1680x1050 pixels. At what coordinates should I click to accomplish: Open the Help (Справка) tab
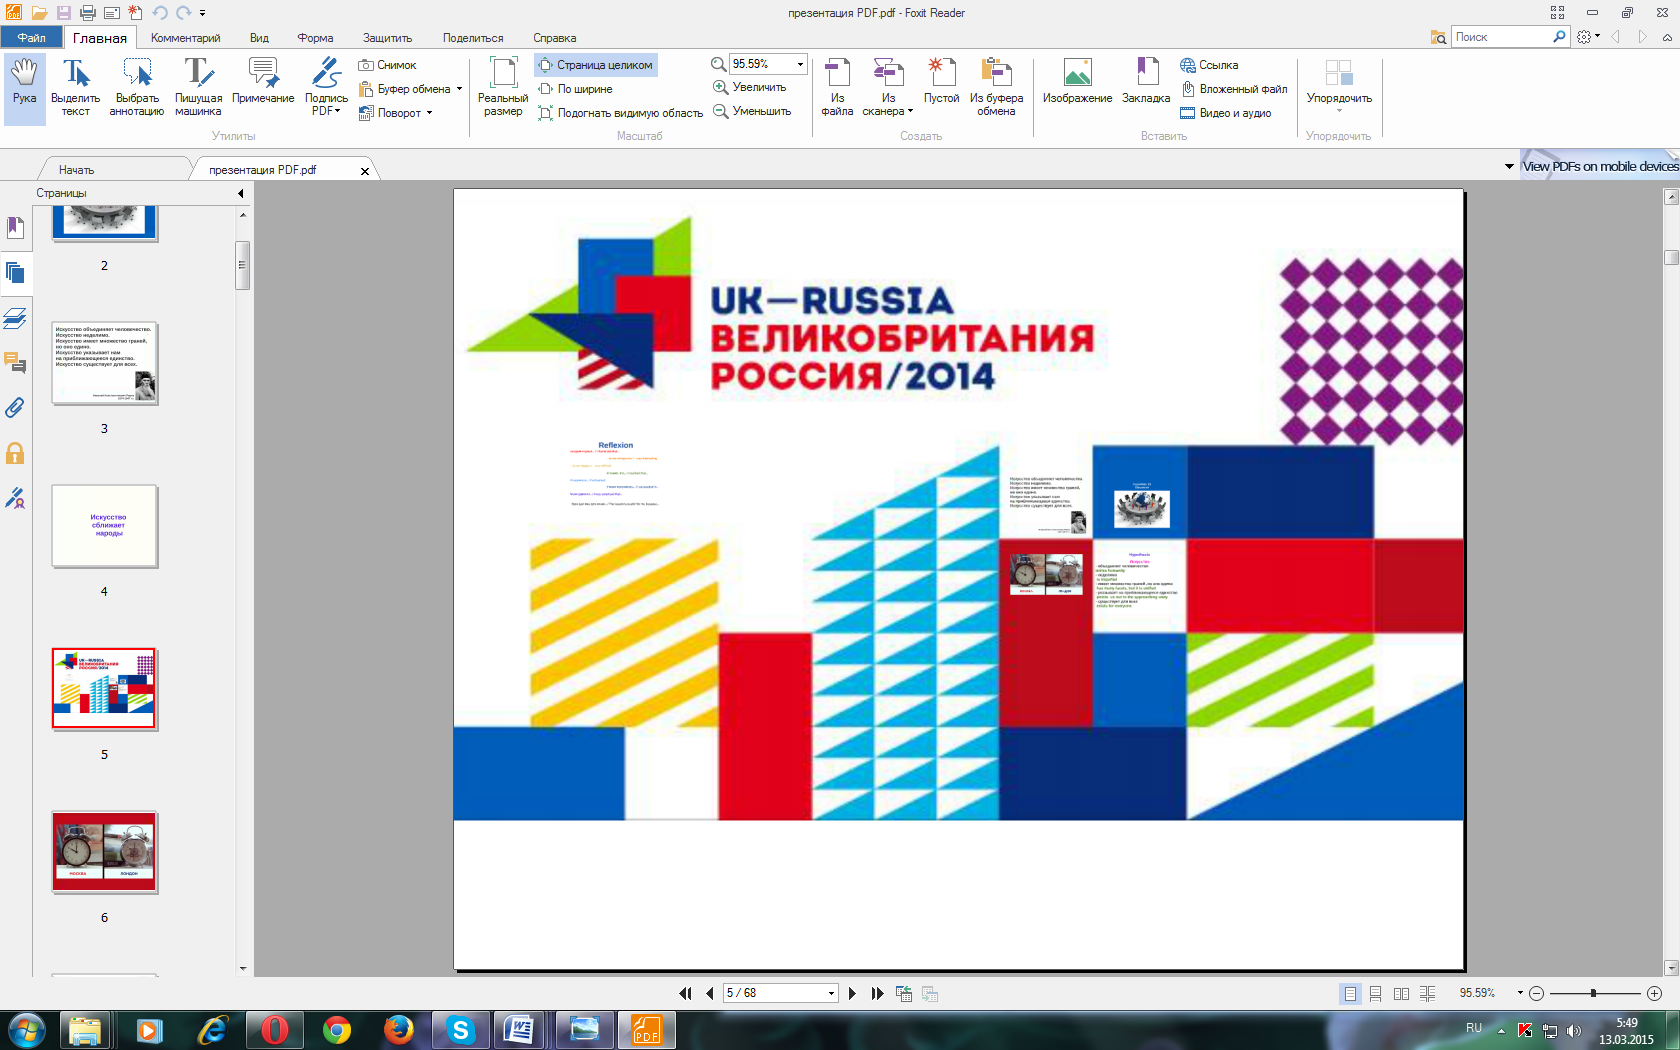click(x=554, y=38)
